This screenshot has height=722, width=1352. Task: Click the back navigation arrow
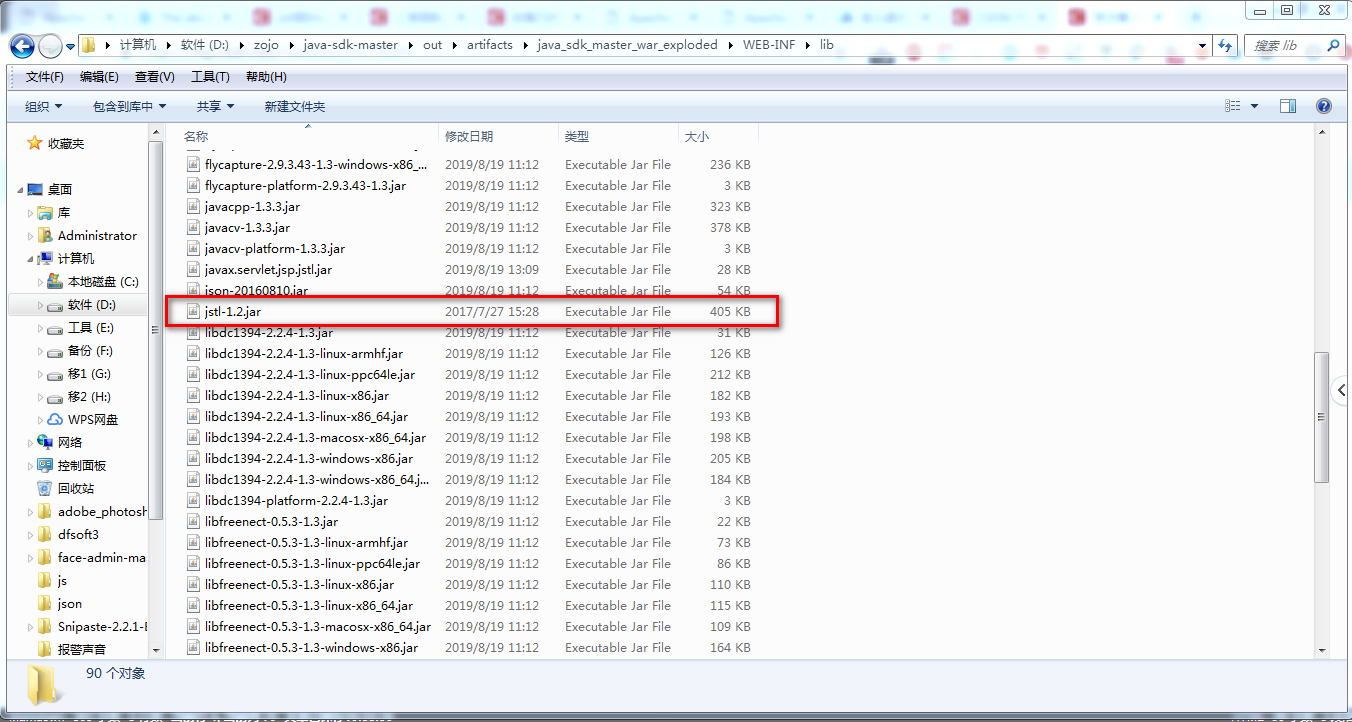pyautogui.click(x=22, y=45)
